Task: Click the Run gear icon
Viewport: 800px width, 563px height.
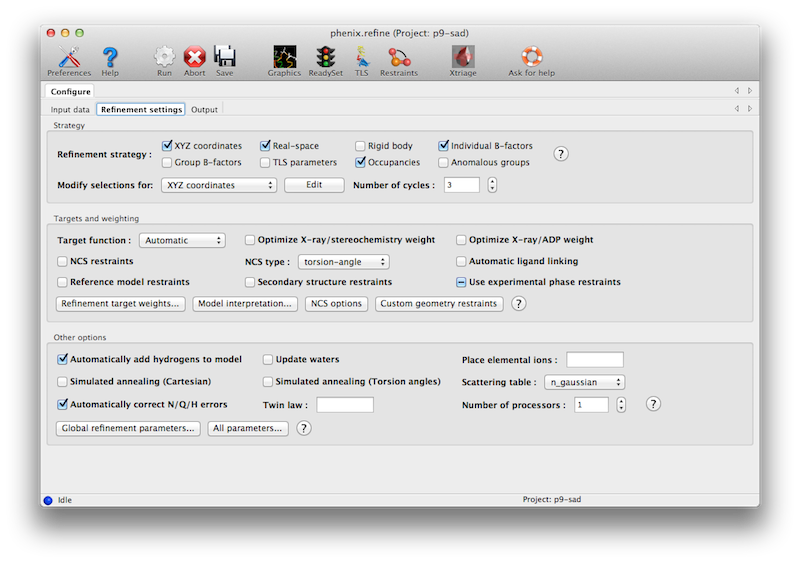Action: 164,58
